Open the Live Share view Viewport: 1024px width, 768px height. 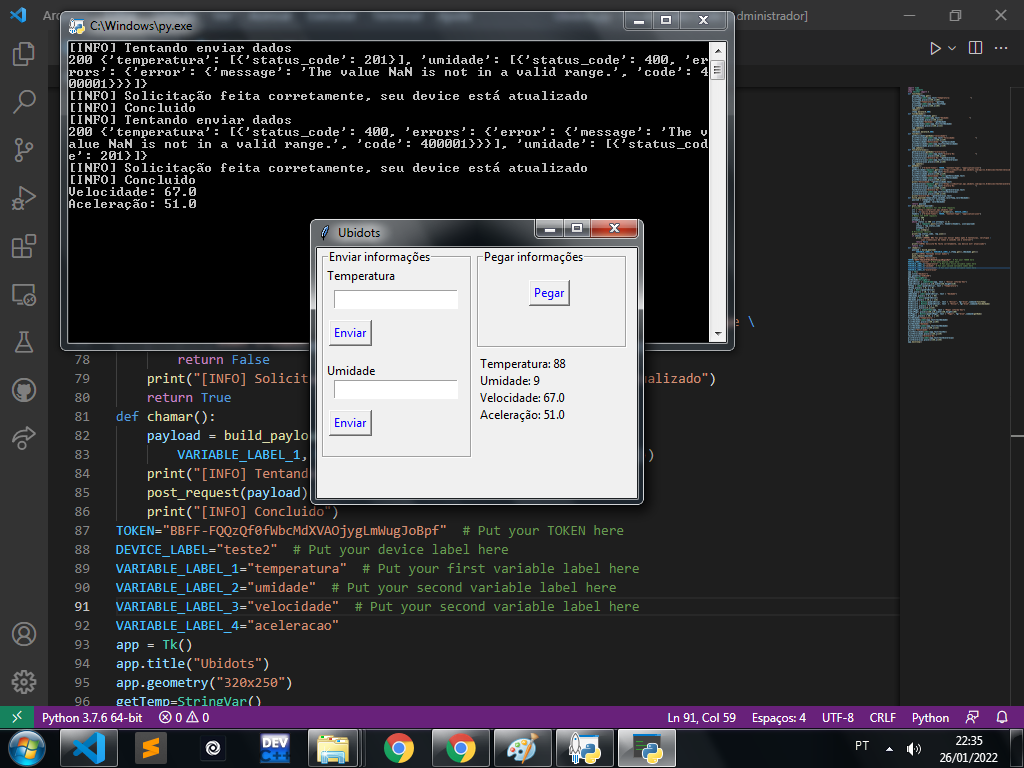24,438
